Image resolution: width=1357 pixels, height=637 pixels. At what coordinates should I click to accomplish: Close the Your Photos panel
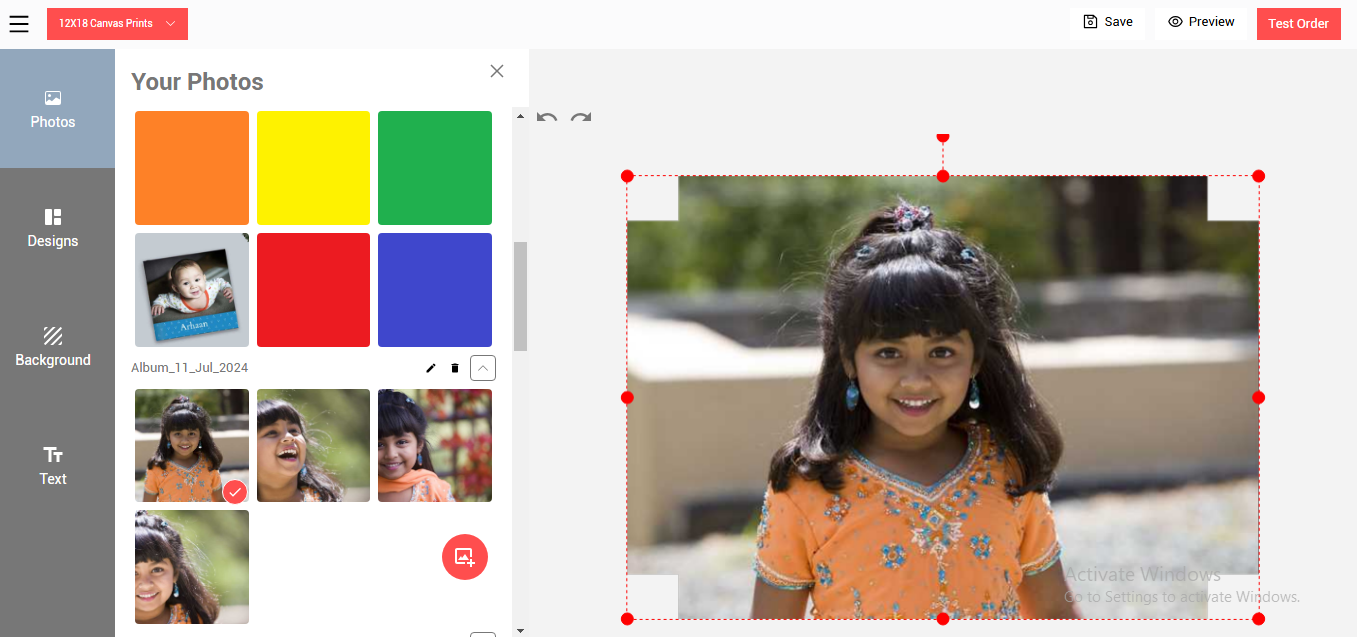[x=497, y=71]
